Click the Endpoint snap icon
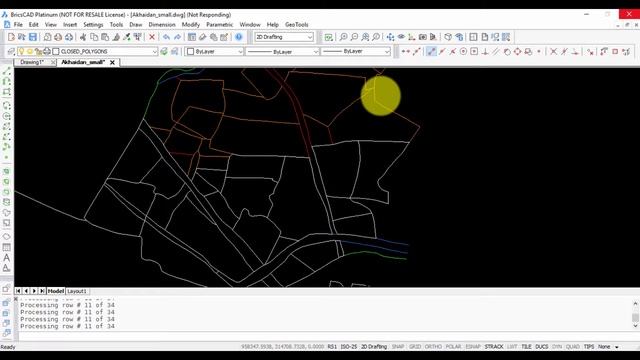 (431, 51)
